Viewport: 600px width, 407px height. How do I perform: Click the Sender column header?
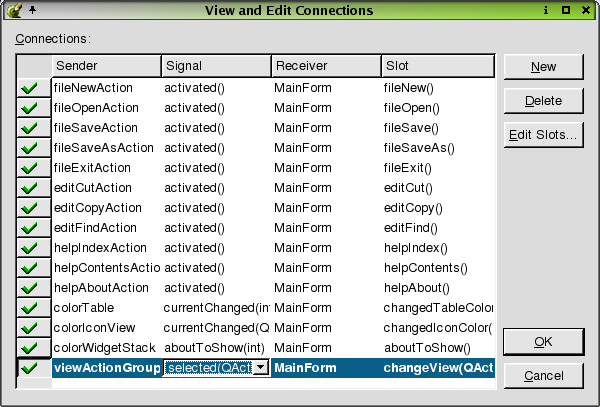(x=106, y=66)
